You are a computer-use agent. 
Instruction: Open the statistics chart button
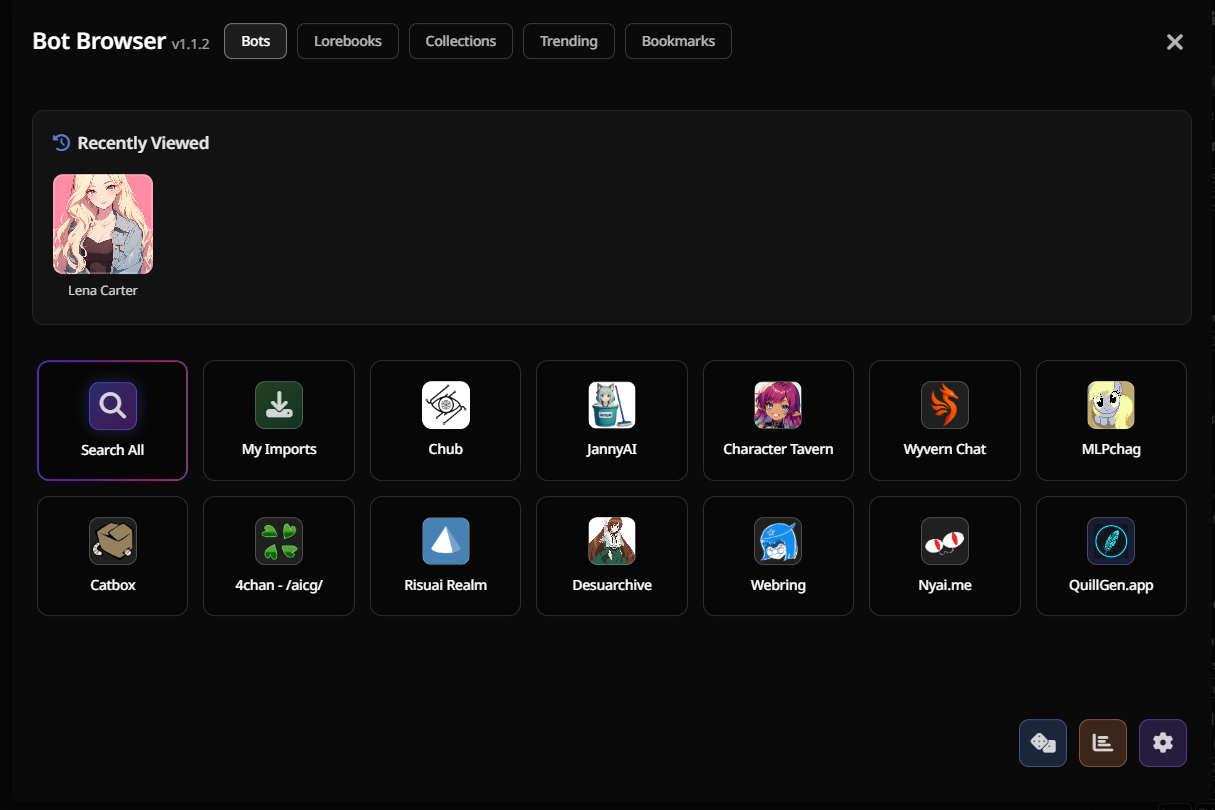[1103, 743]
